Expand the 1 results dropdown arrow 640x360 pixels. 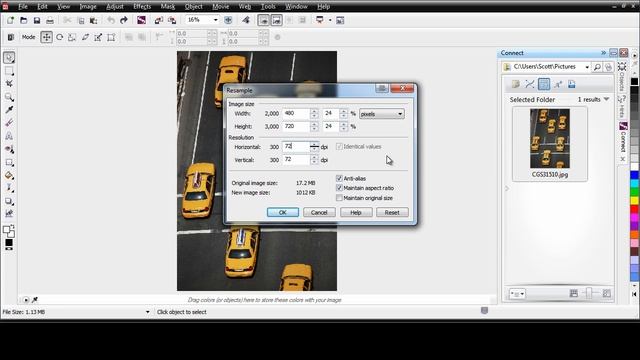606,99
